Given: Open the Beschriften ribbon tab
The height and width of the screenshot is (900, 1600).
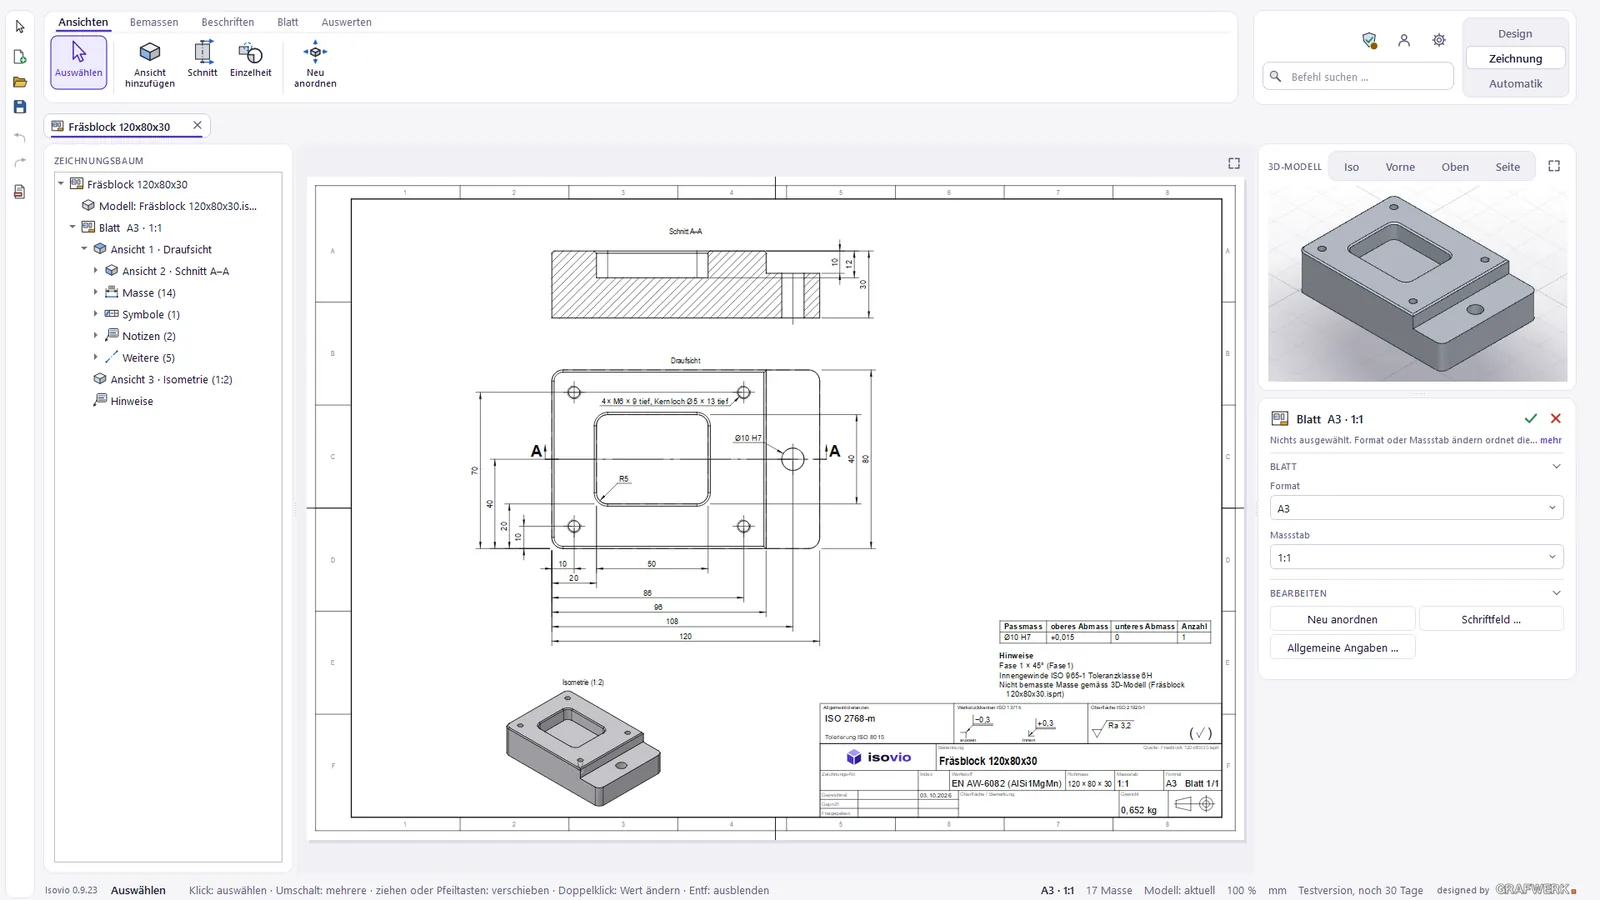Looking at the screenshot, I should click(228, 22).
